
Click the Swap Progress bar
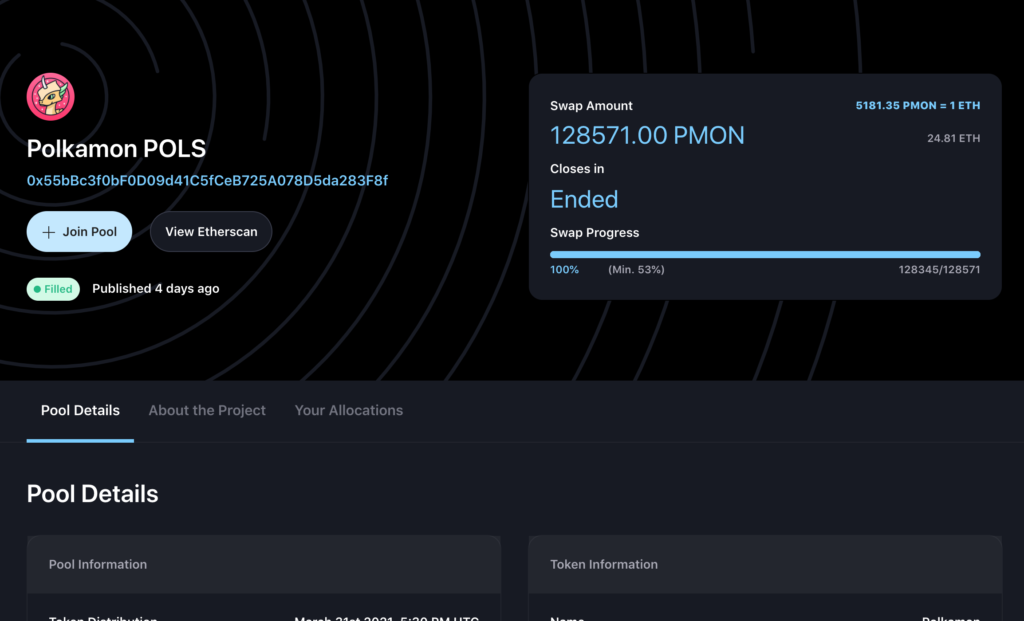click(765, 255)
